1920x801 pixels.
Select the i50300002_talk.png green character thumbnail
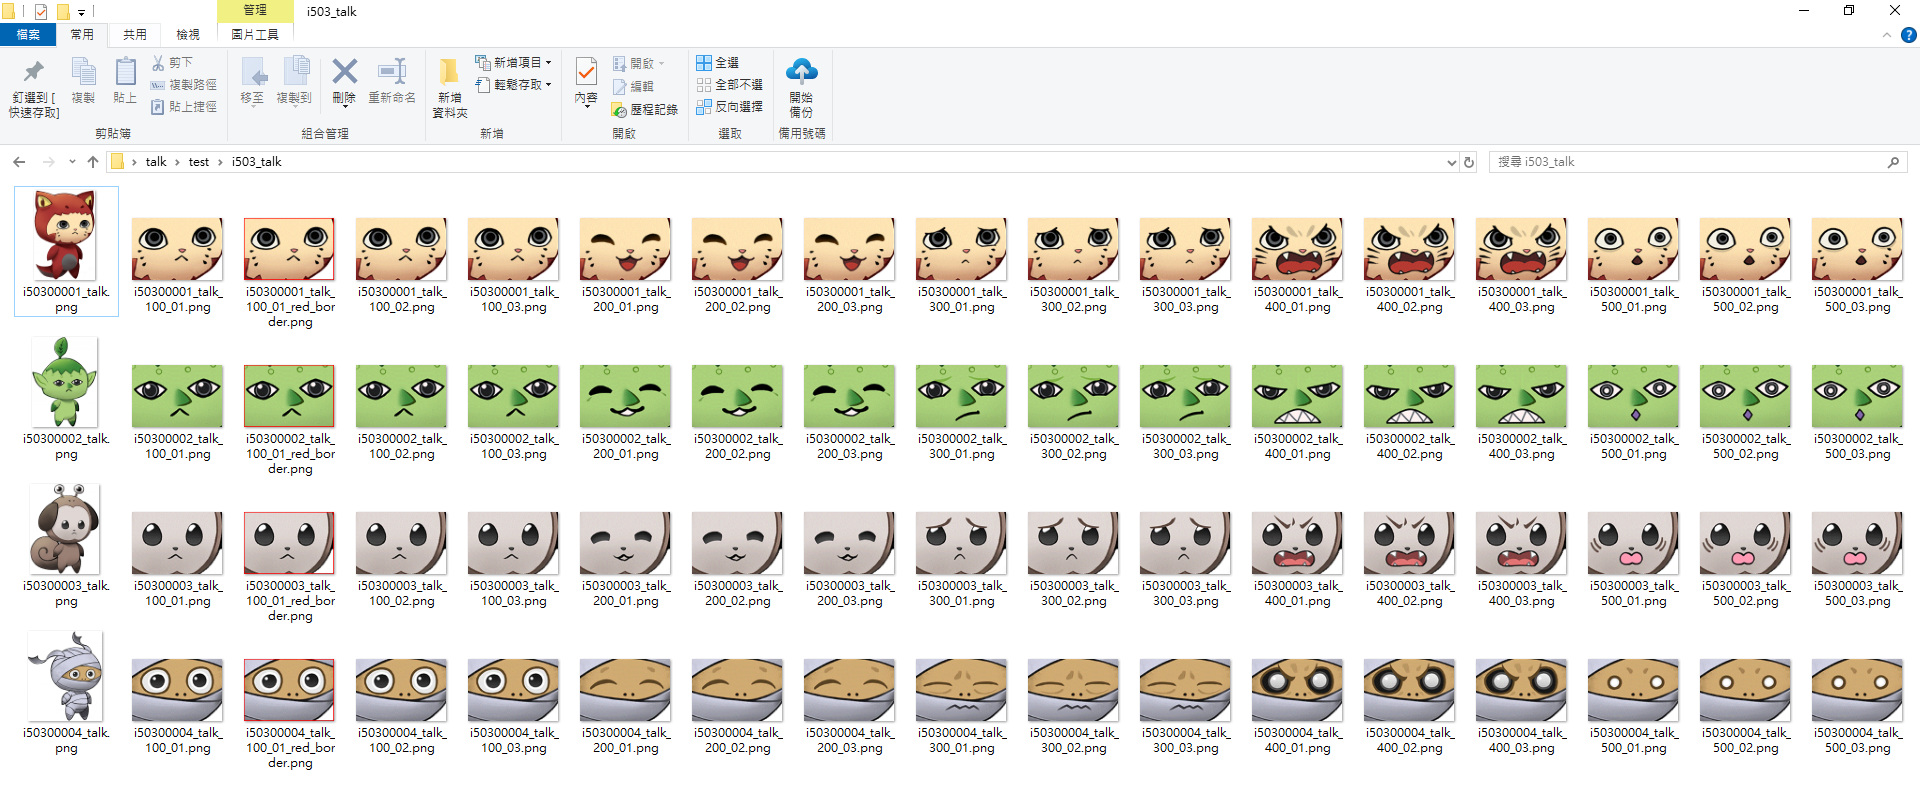pos(66,384)
